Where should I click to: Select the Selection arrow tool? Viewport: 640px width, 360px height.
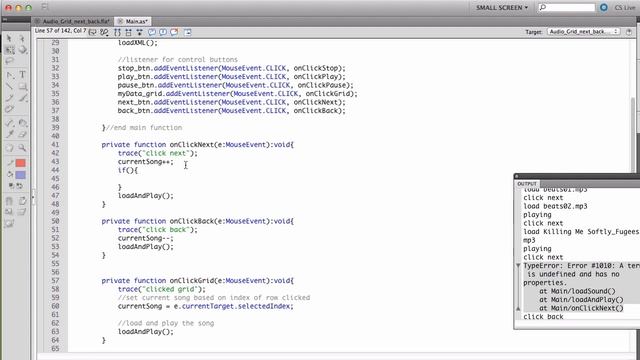[10, 39]
